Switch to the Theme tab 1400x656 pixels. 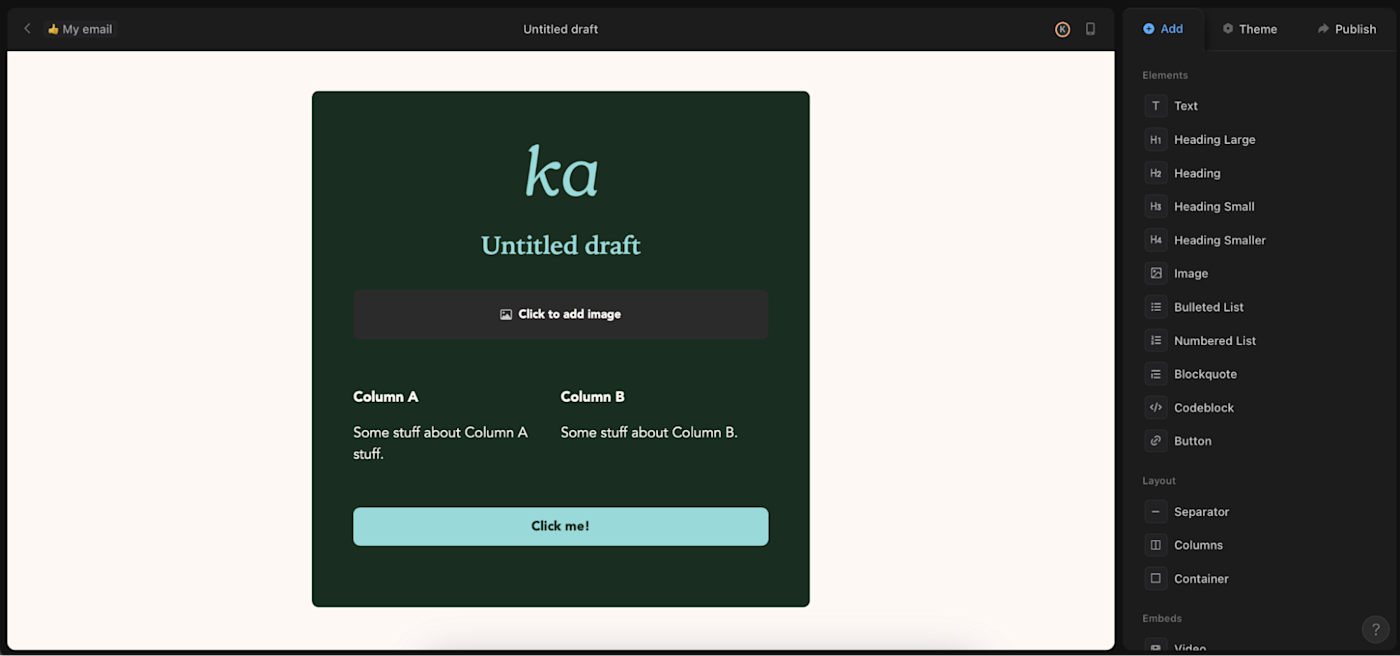click(1249, 29)
